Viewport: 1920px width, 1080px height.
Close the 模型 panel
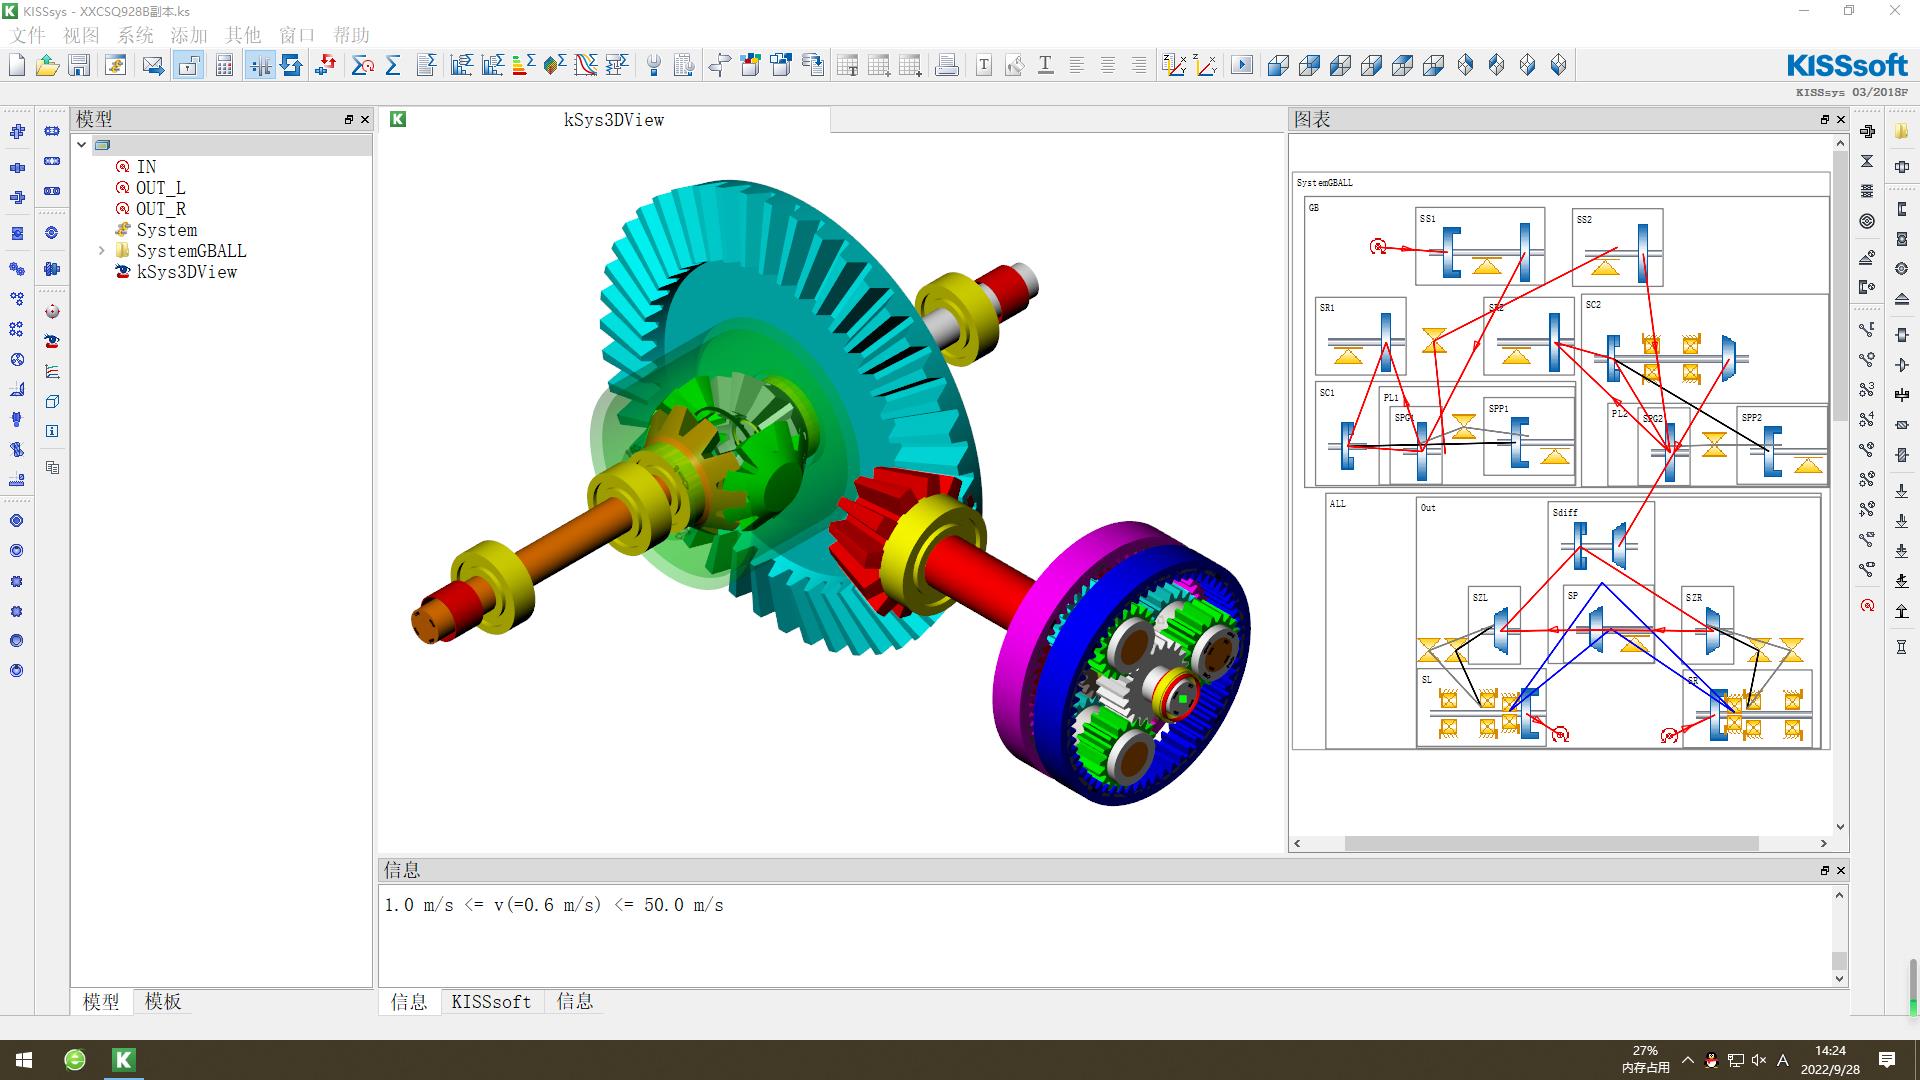[365, 119]
